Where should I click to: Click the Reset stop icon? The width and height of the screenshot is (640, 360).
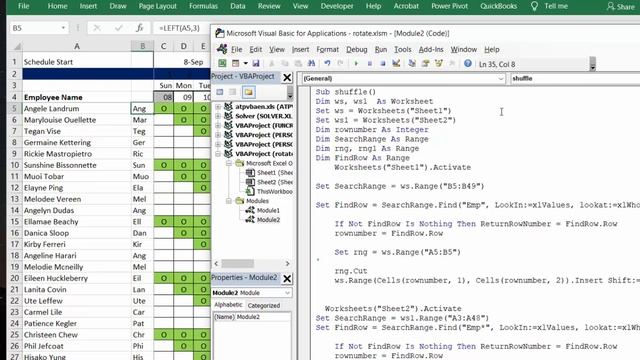[x=383, y=63]
